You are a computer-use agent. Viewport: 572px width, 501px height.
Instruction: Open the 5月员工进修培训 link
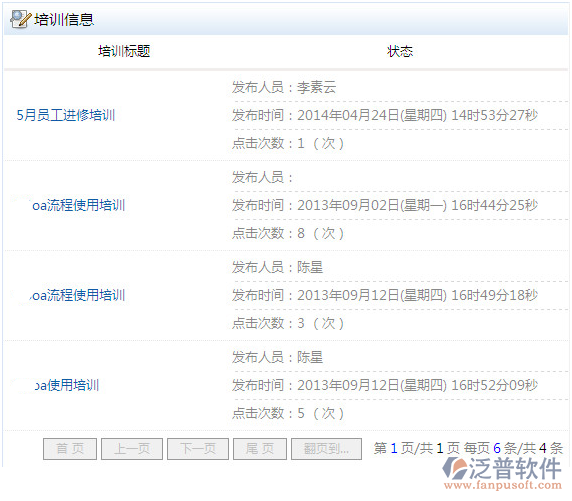click(x=66, y=115)
